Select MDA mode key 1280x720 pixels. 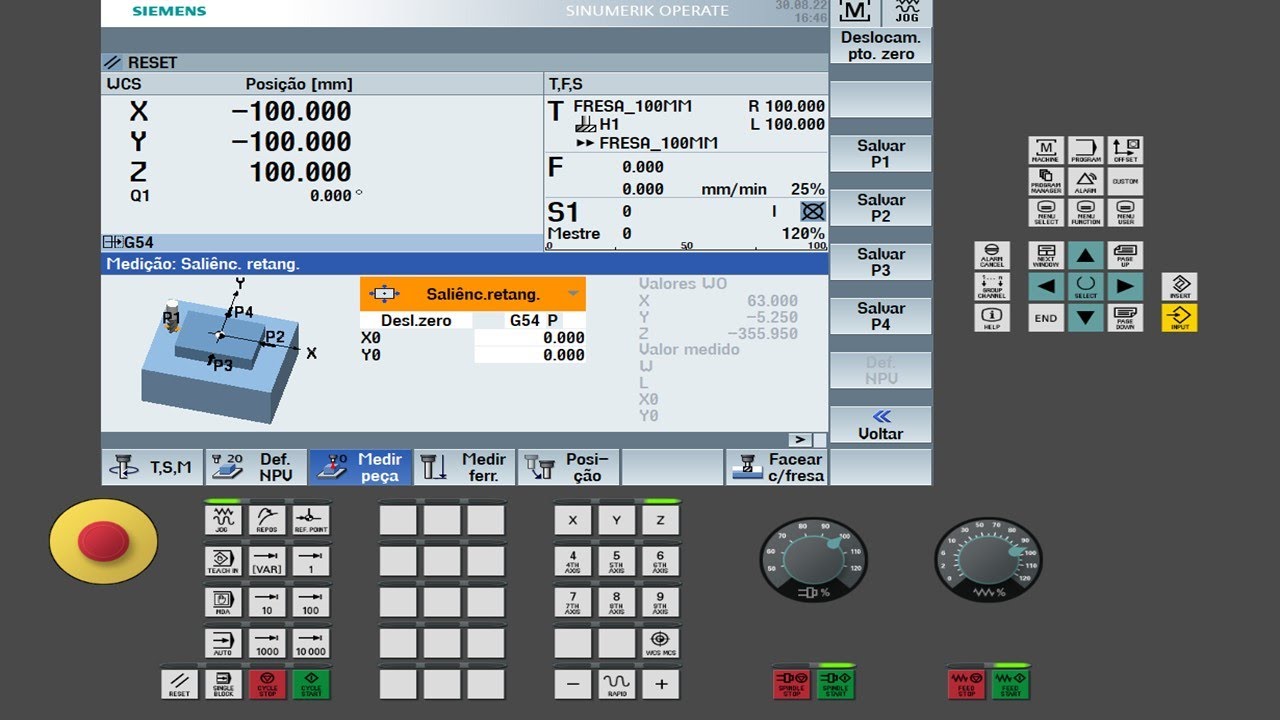223,602
